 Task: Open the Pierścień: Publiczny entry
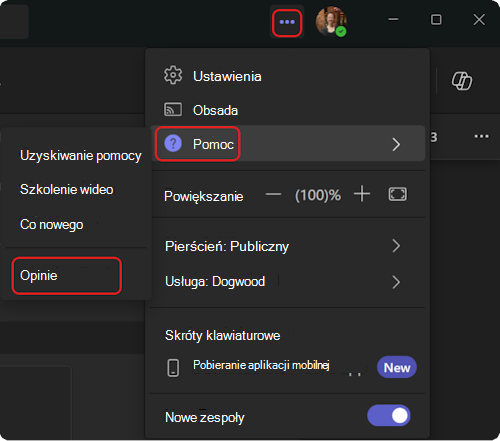tap(288, 246)
